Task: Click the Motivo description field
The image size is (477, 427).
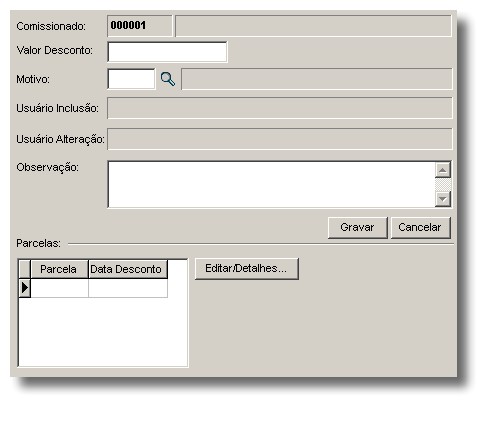Action: coord(317,79)
